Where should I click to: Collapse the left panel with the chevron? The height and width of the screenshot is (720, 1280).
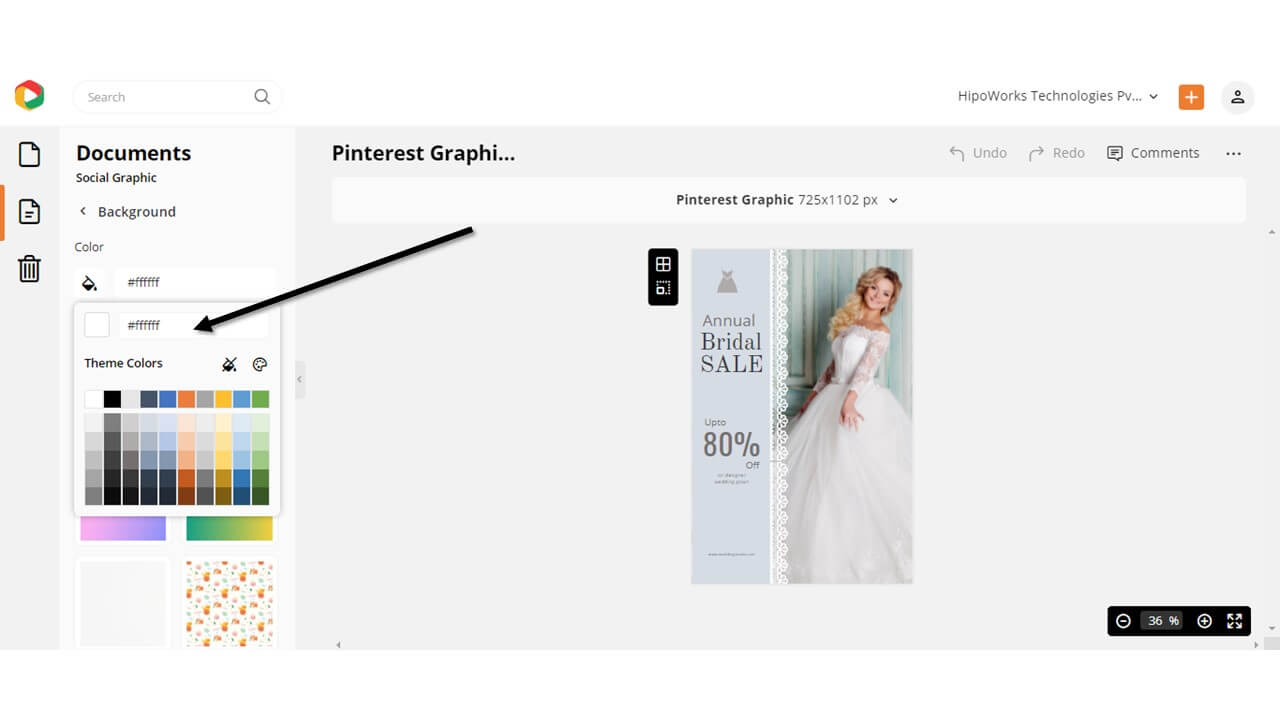(x=299, y=379)
